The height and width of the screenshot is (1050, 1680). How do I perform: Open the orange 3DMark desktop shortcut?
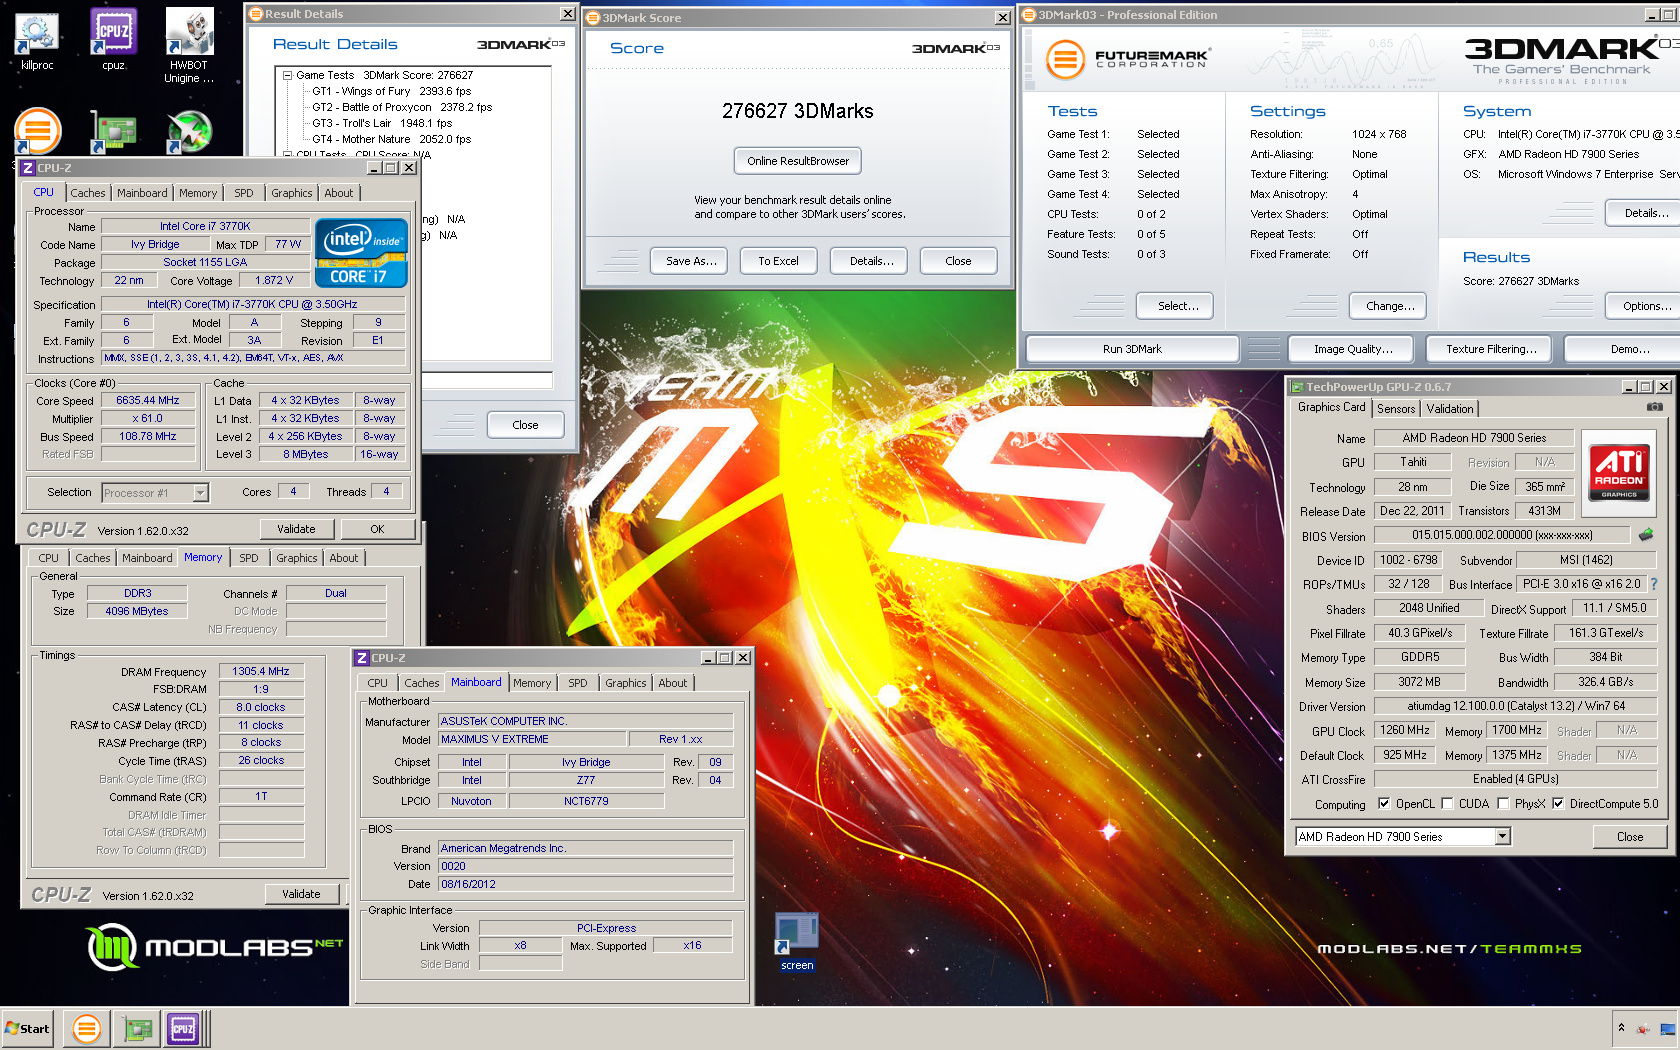(37, 131)
